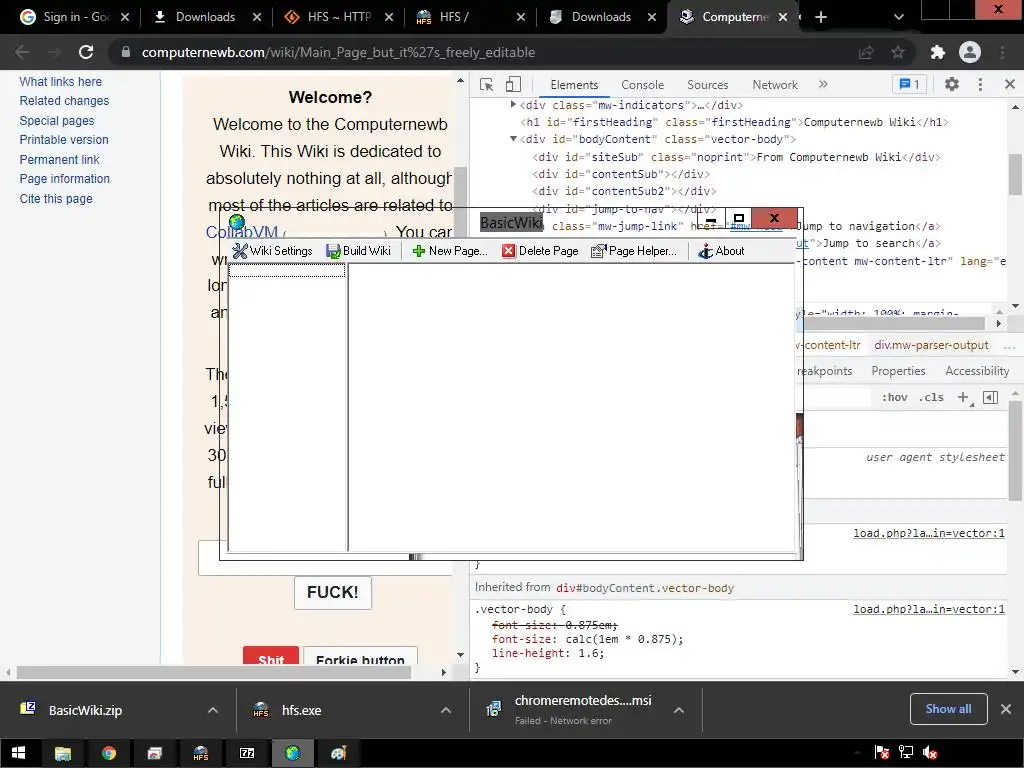Open the Properties pane tab in DevTools
1024x768 pixels.
point(898,371)
